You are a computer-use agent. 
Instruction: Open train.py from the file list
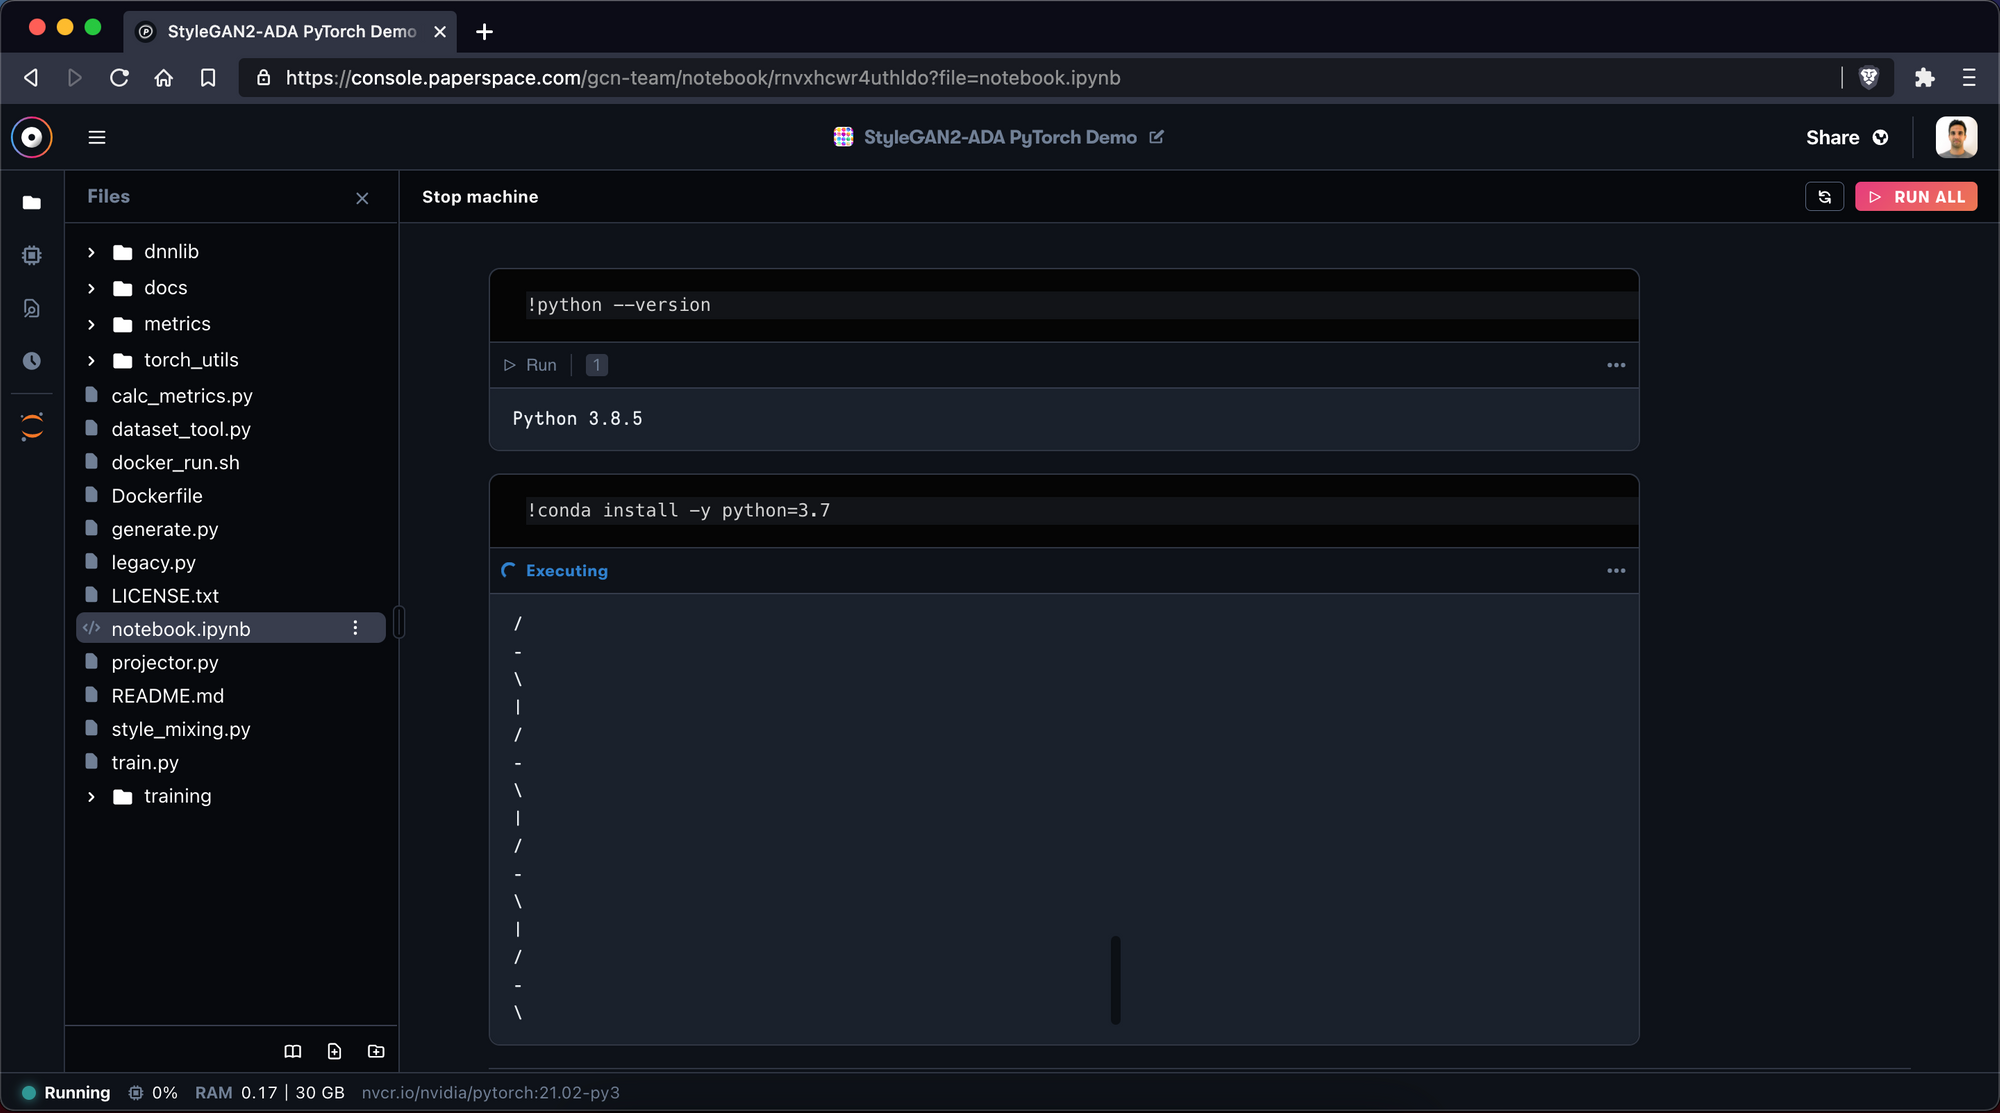point(145,763)
